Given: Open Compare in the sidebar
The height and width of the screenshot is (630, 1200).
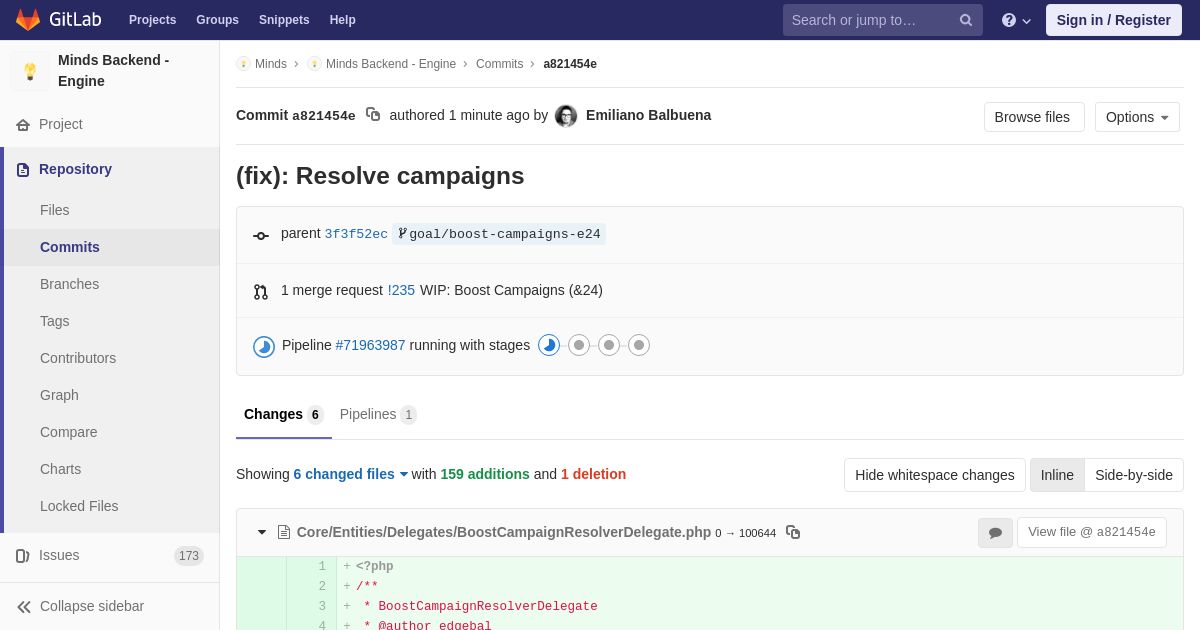Looking at the screenshot, I should click(x=112, y=432).
